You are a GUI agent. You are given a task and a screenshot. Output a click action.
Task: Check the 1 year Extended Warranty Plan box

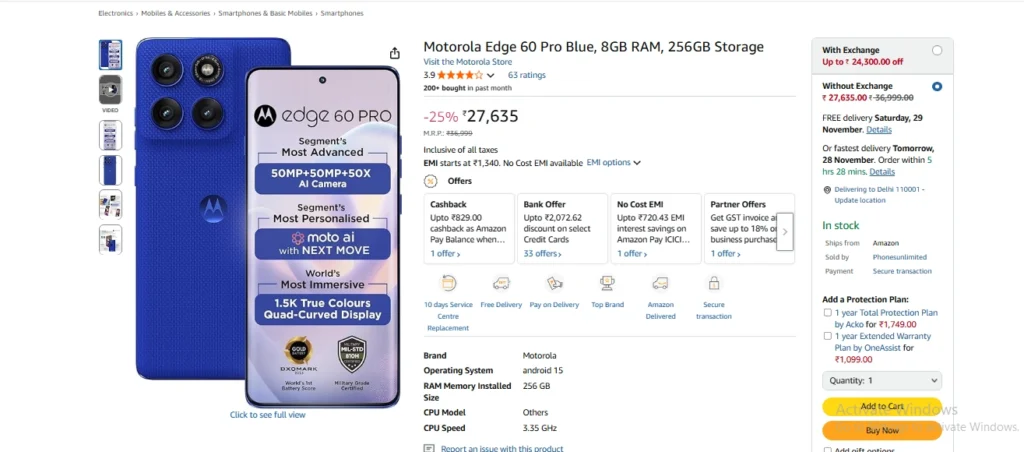coord(826,336)
